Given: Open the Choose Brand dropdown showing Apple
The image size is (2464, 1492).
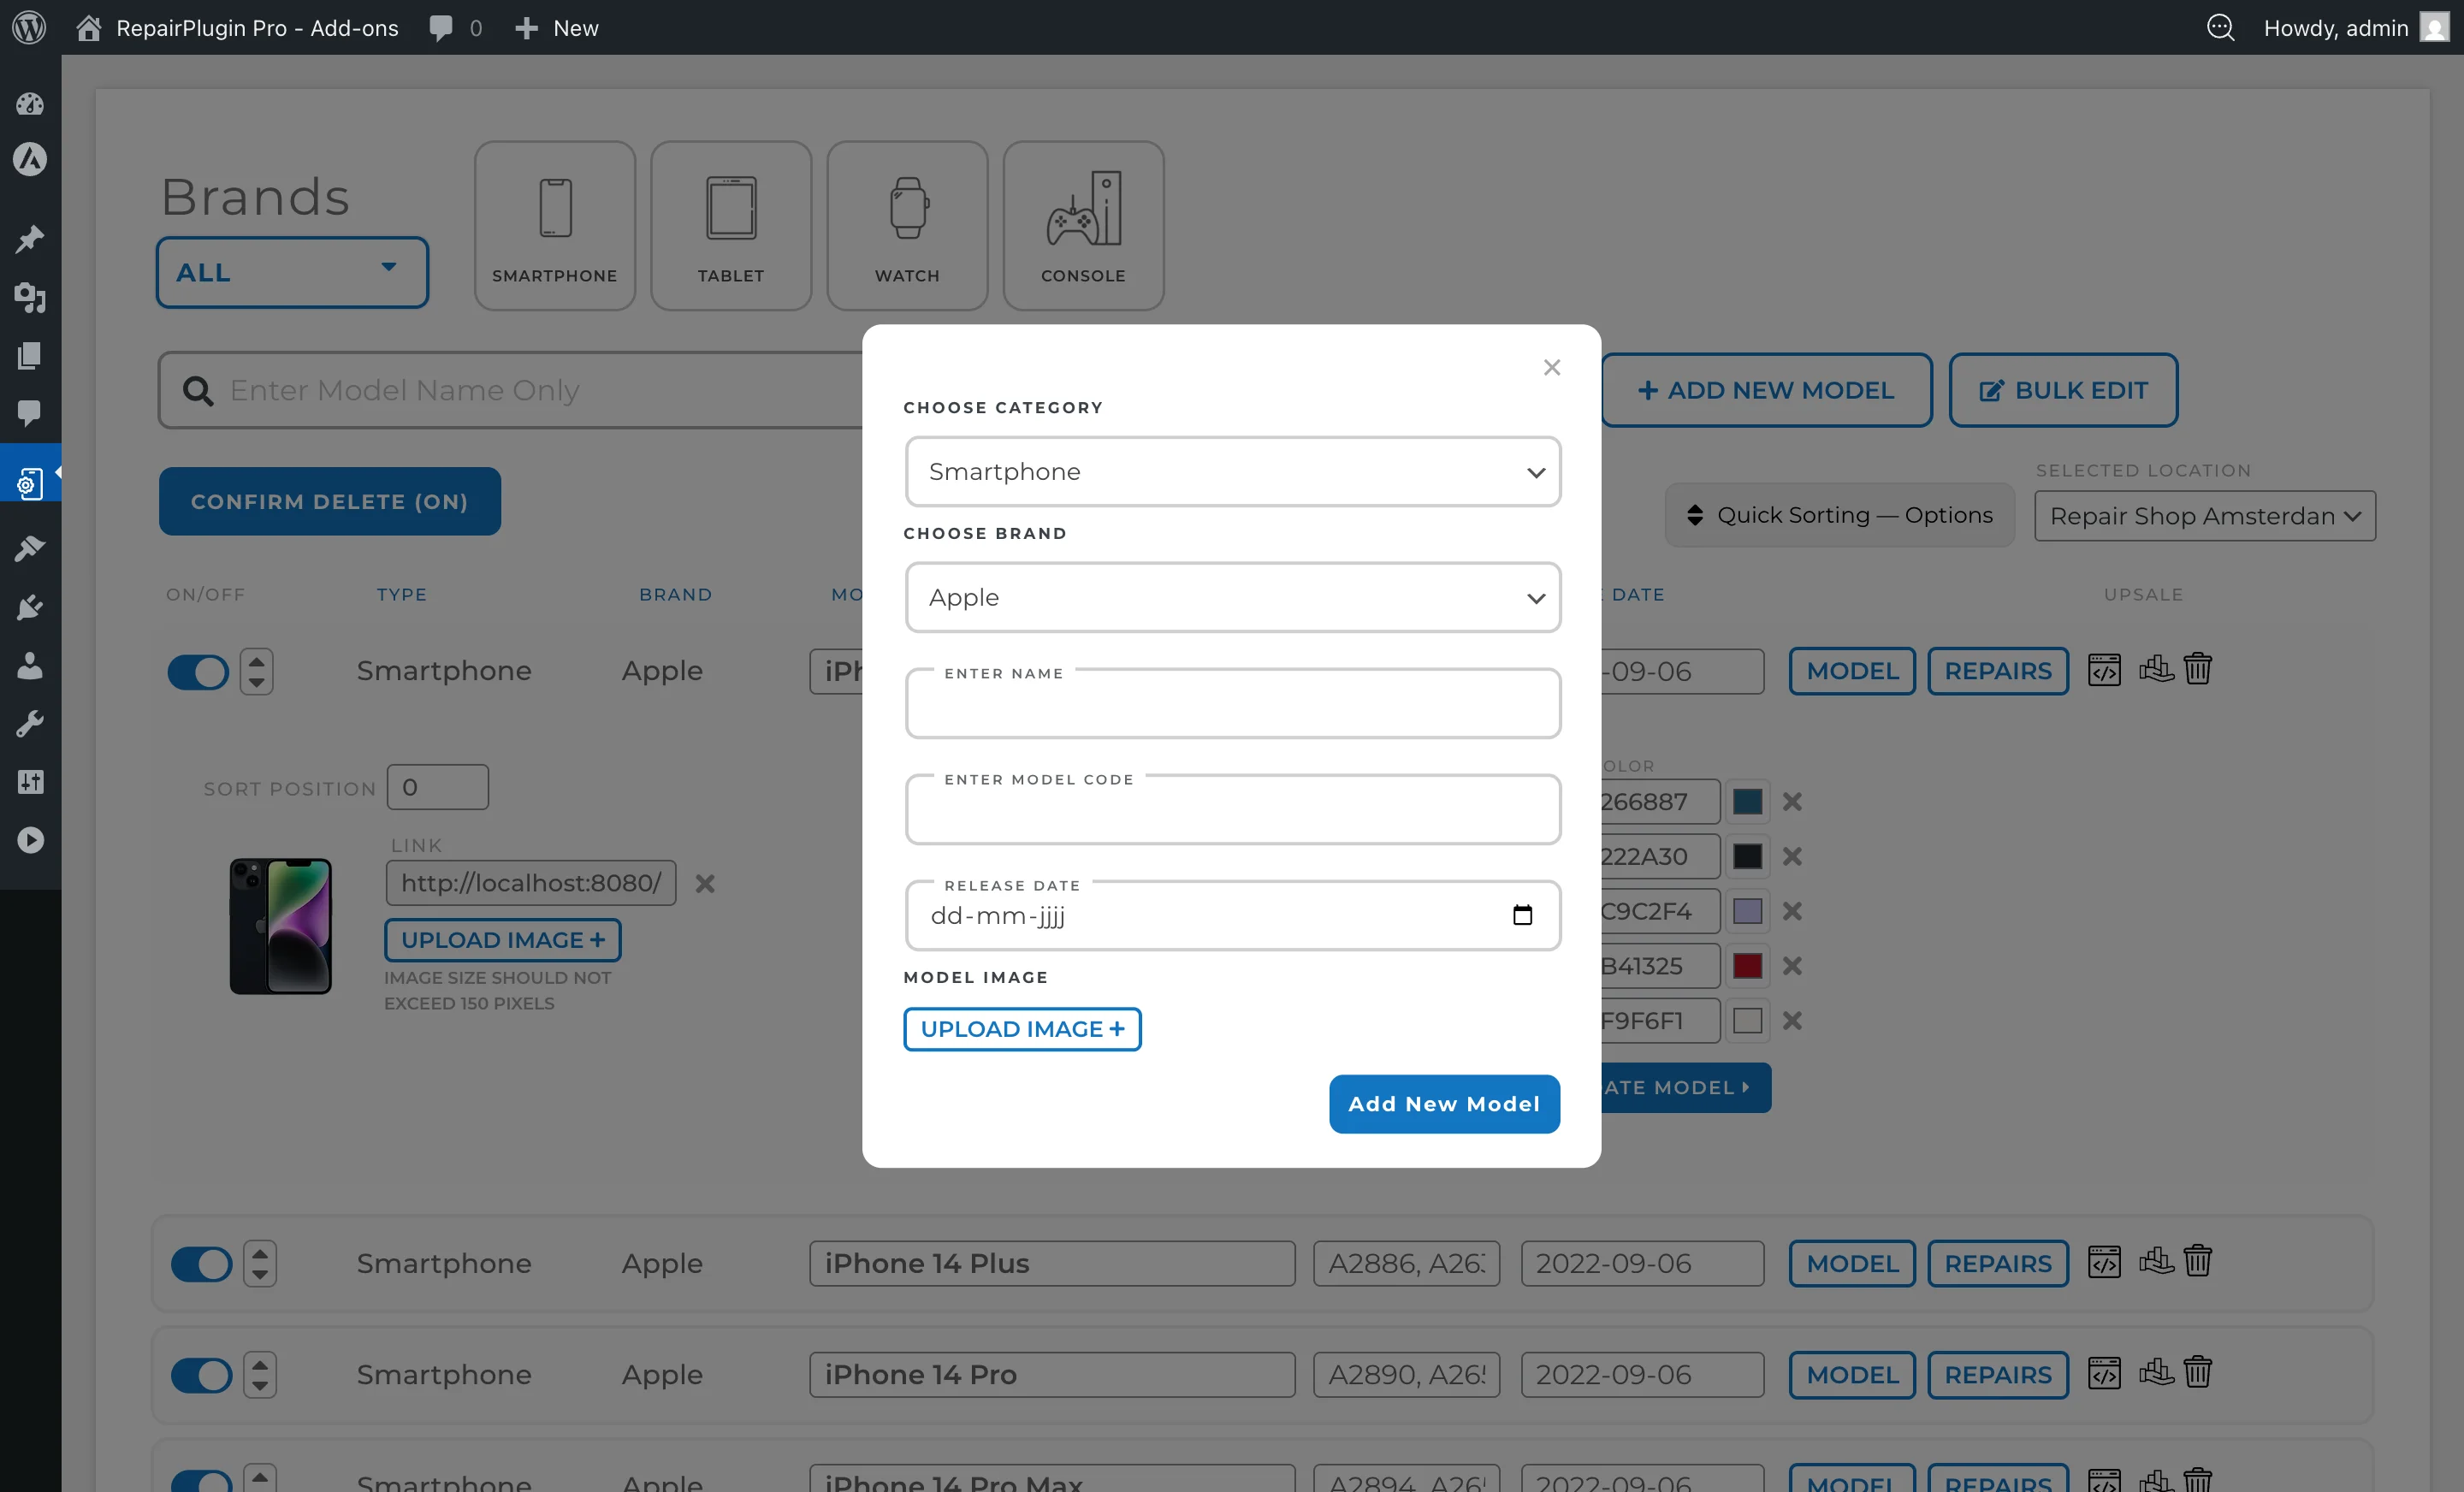Looking at the screenshot, I should point(1232,597).
